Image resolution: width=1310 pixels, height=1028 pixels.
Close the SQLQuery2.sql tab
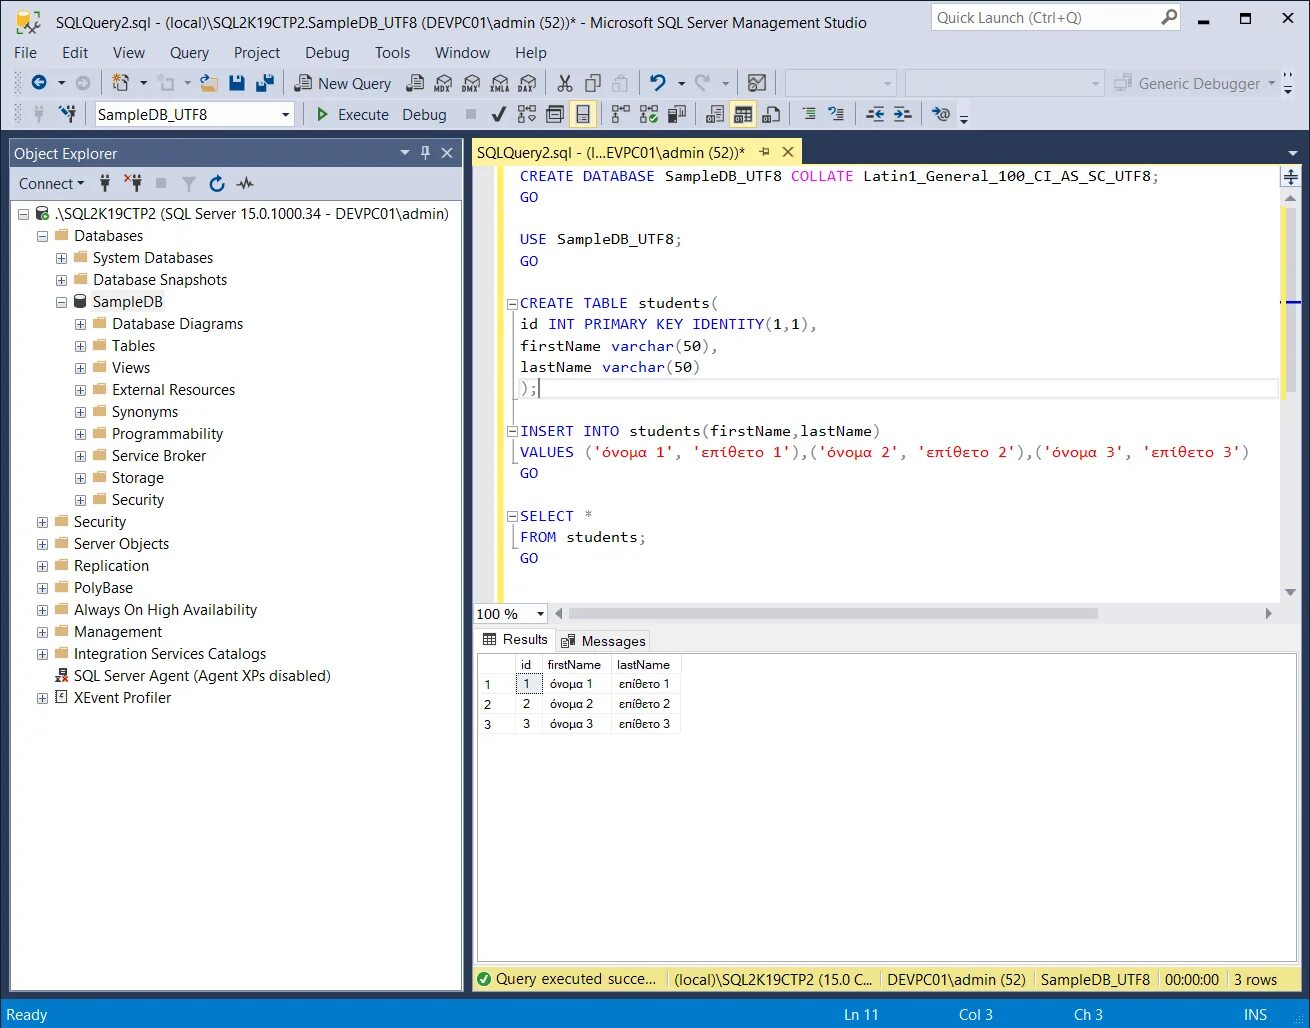point(788,152)
